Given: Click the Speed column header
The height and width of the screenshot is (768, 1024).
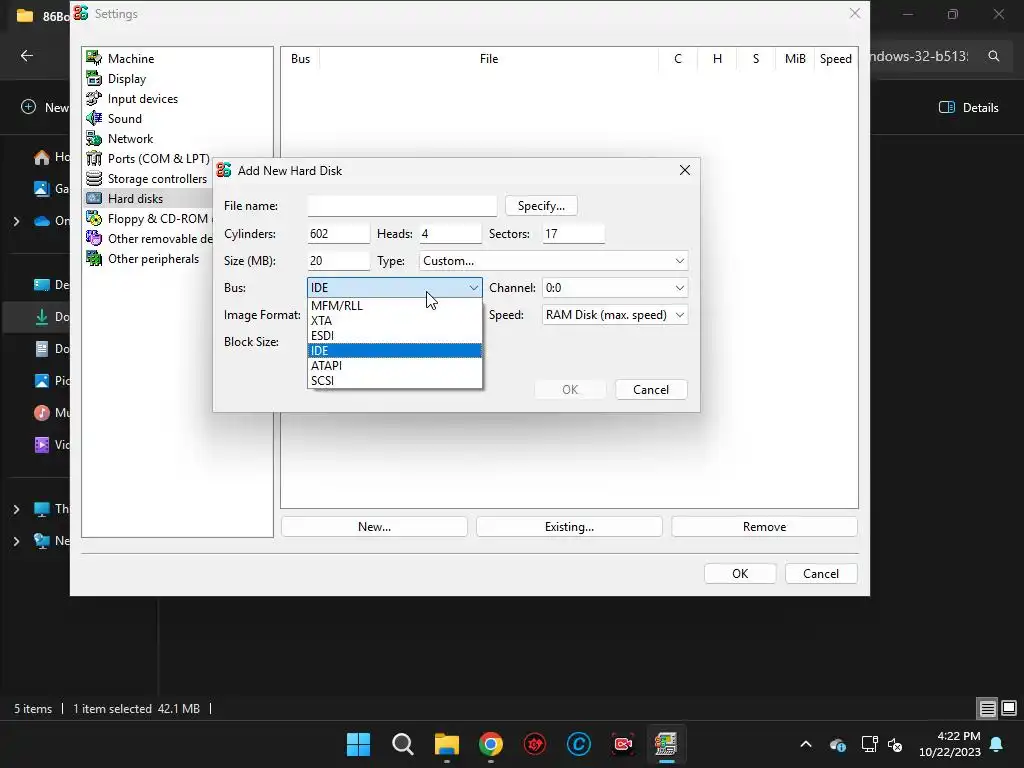Looking at the screenshot, I should point(835,59).
